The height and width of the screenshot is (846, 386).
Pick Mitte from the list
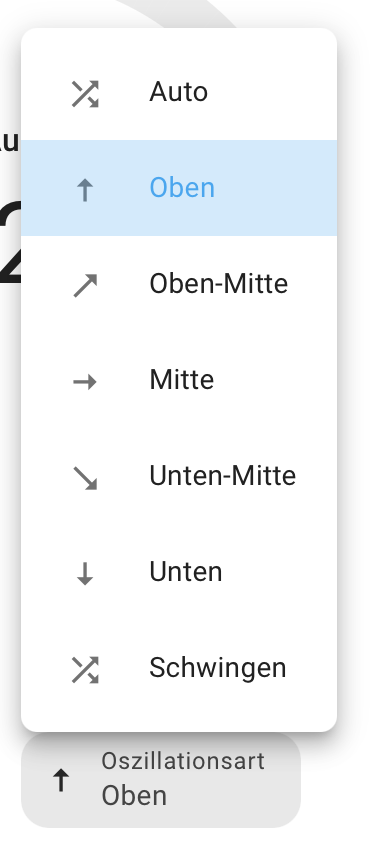coord(179,380)
